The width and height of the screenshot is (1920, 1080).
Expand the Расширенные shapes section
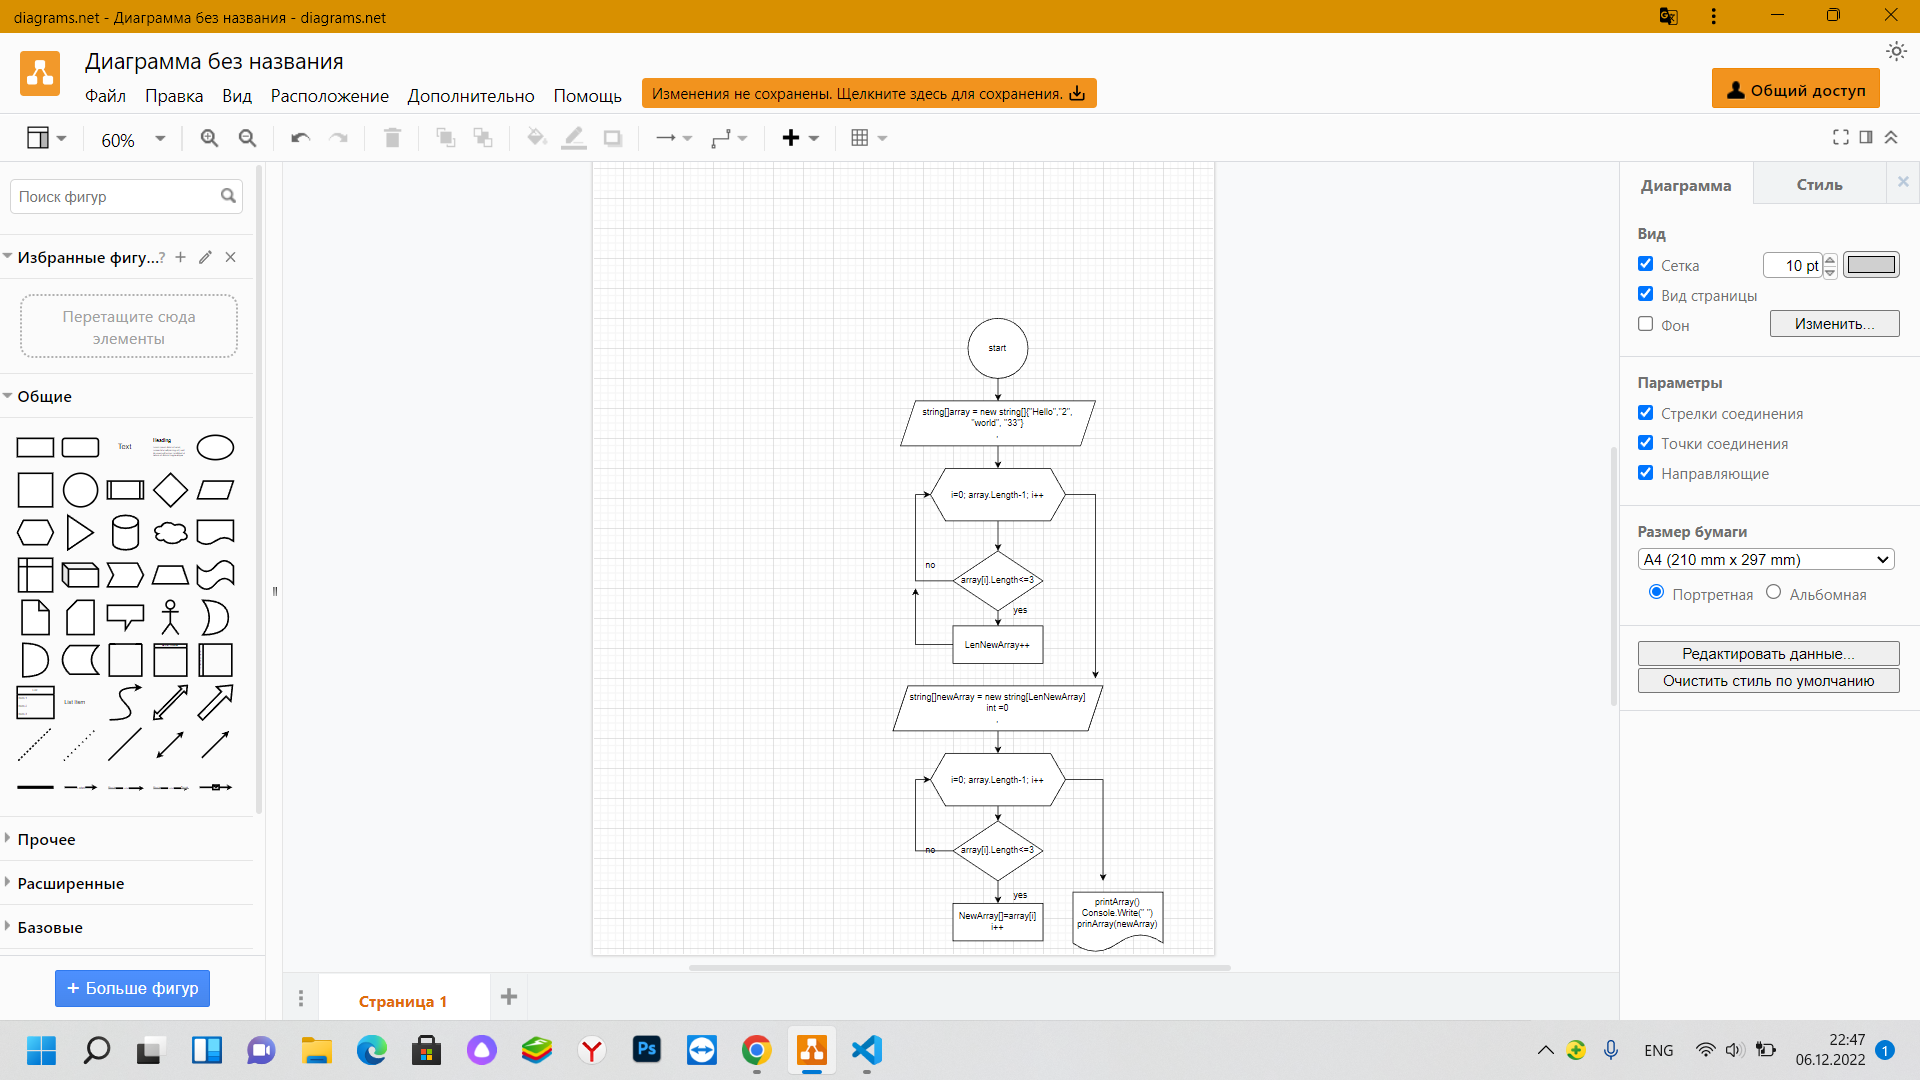point(69,883)
